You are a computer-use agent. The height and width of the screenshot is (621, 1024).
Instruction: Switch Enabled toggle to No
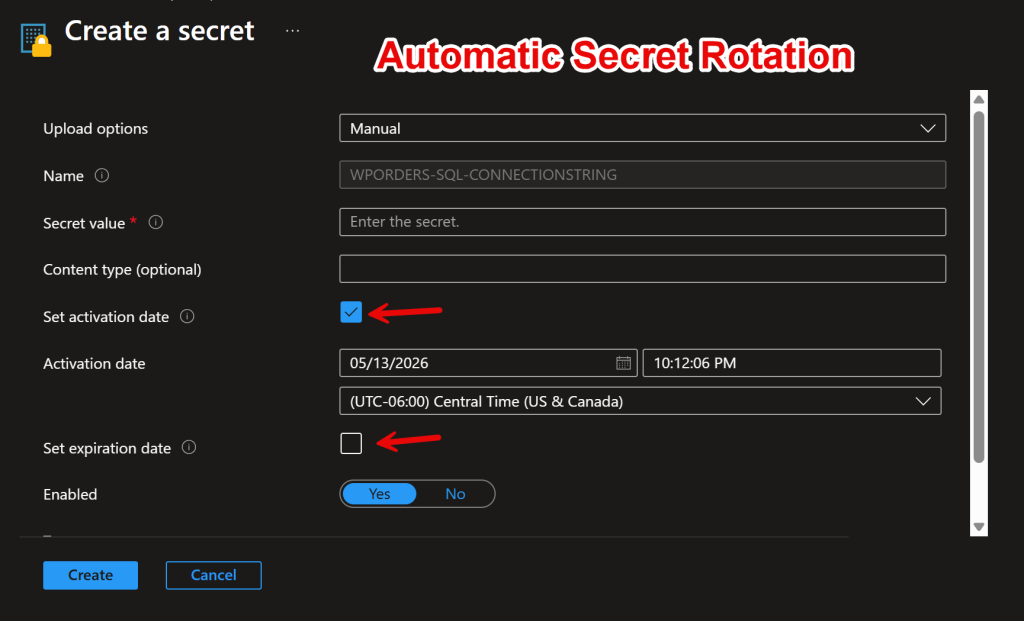coord(455,494)
